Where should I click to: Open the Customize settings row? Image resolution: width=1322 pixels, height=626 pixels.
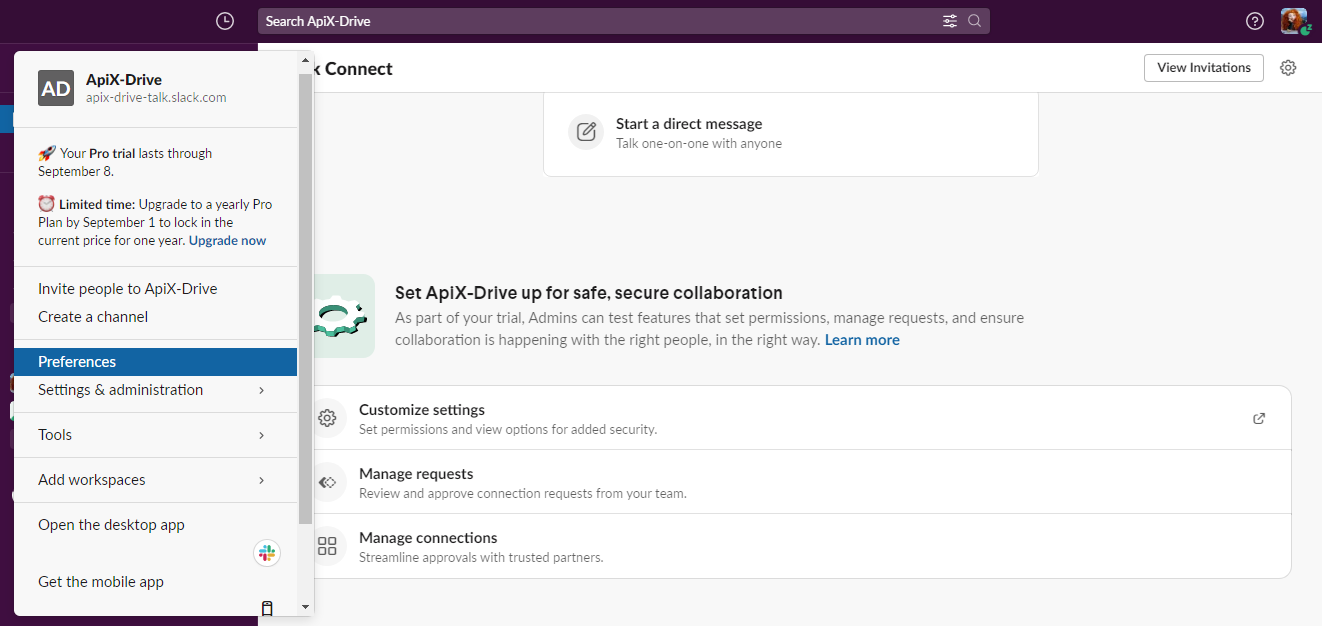[x=801, y=418]
